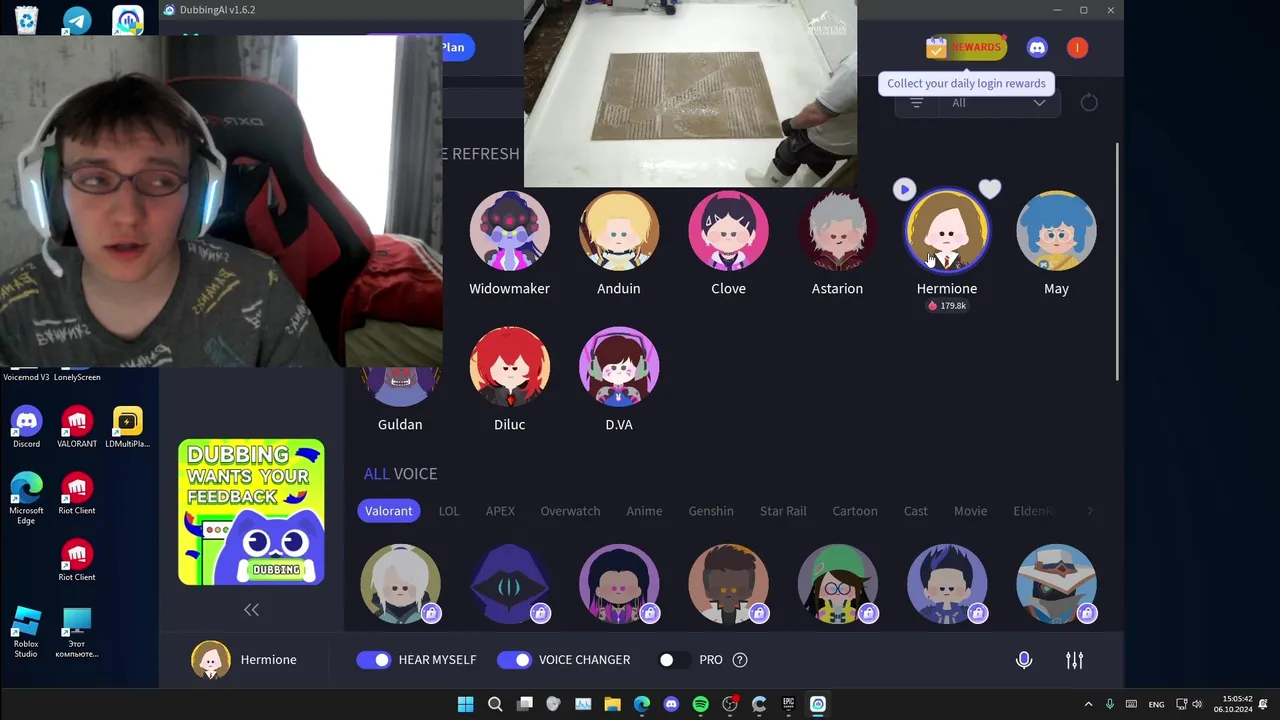Play the Hermione voice preview
This screenshot has height=720, width=1280.
[x=904, y=189]
